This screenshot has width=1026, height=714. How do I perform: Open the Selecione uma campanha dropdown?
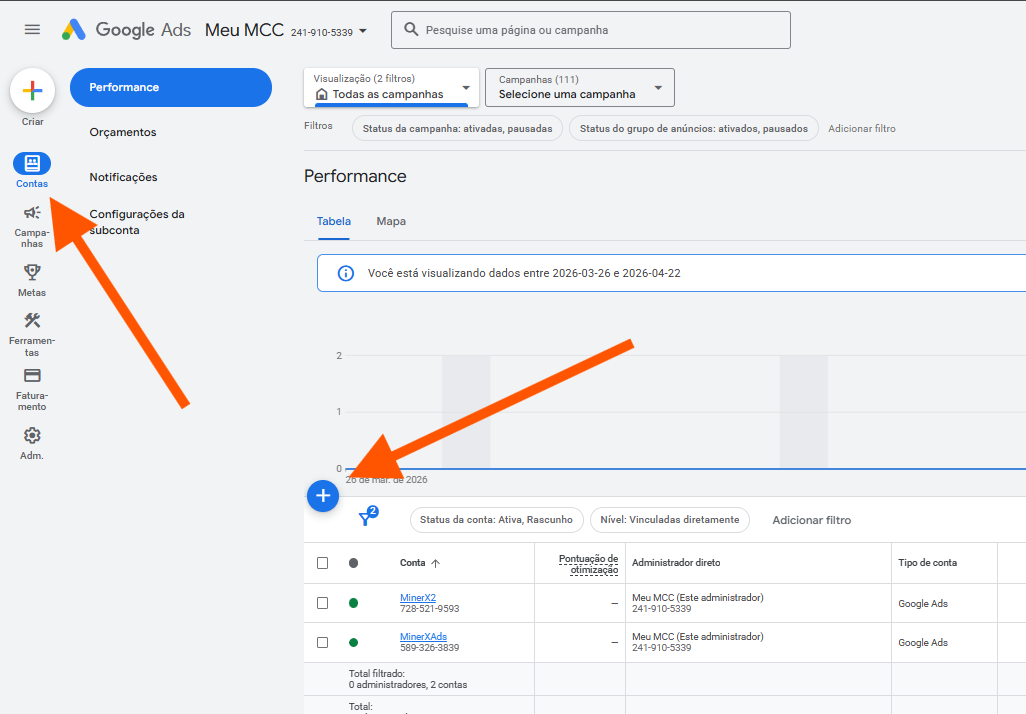coord(580,87)
